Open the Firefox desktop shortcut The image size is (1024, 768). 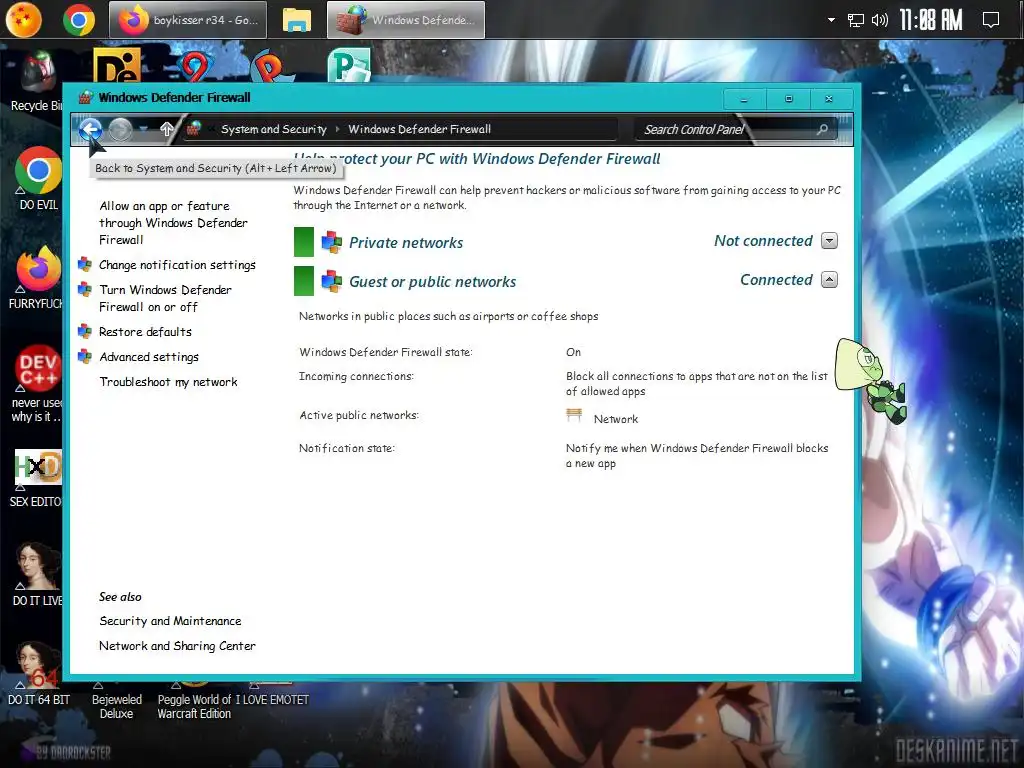click(x=38, y=278)
